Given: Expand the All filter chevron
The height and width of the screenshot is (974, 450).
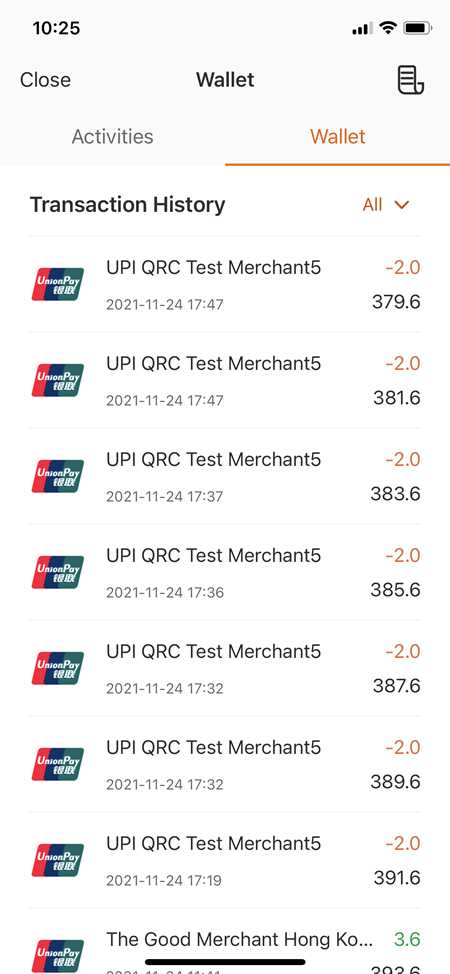Looking at the screenshot, I should pos(402,205).
